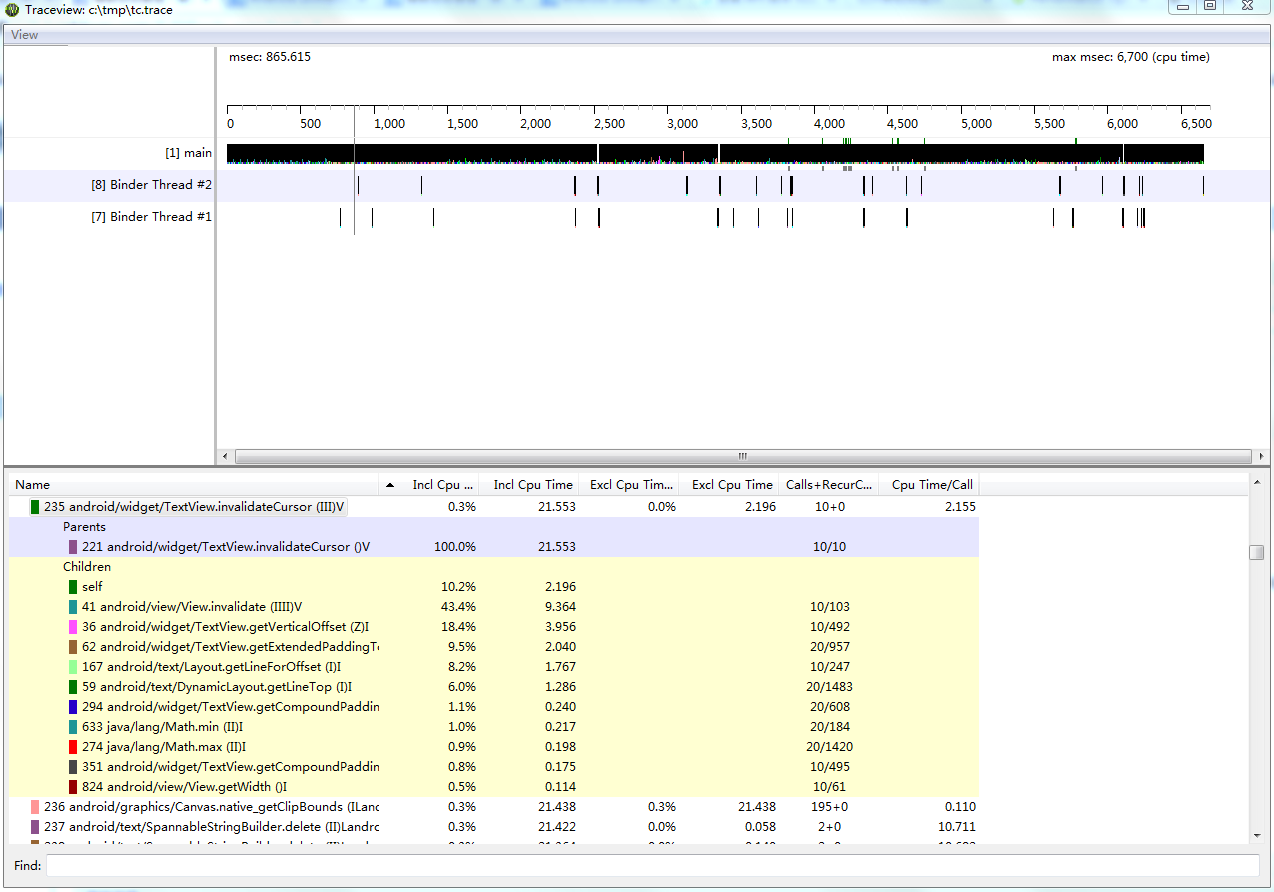Click the pink icon for 236 Canvas.native_getClipBounds
Image resolution: width=1274 pixels, height=892 pixels.
coord(35,807)
